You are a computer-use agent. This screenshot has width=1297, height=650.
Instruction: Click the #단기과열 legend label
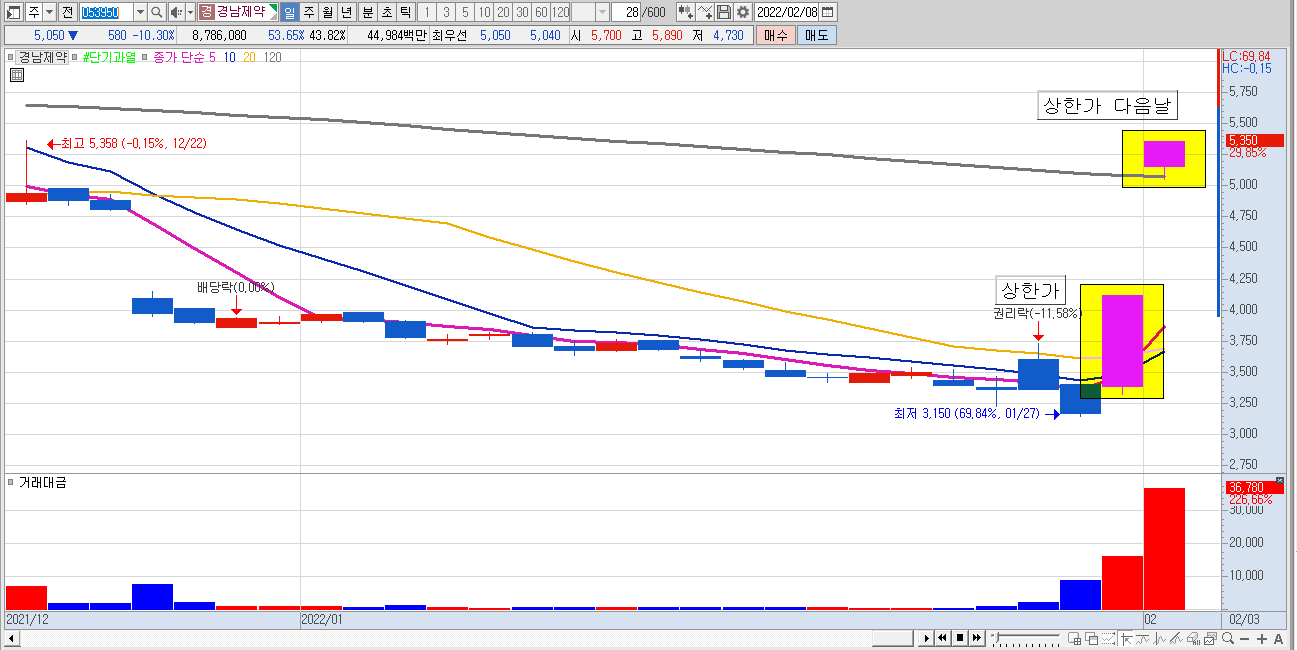[109, 57]
